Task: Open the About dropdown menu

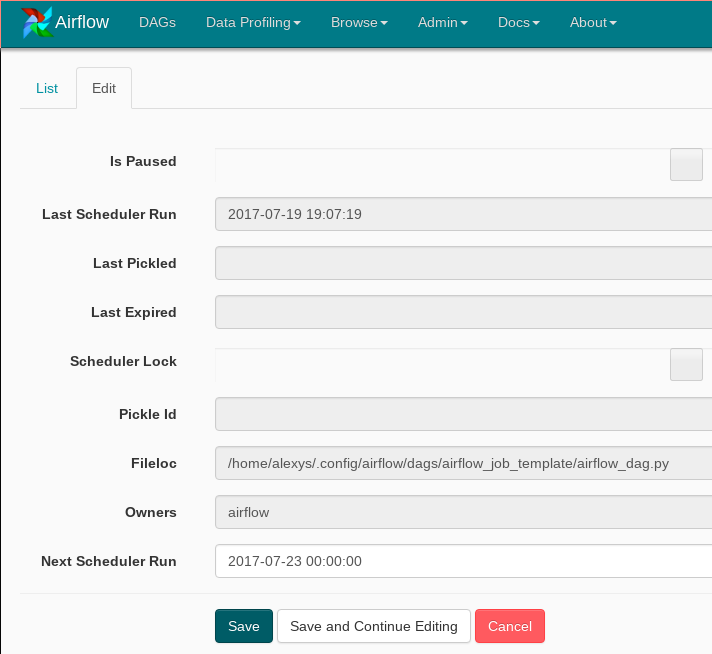Action: click(593, 22)
